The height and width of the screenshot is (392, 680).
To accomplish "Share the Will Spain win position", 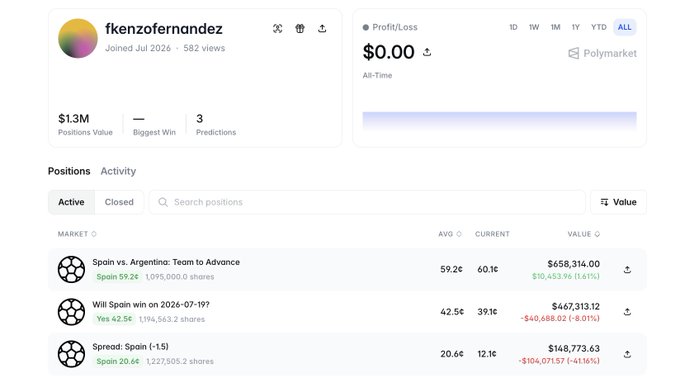I will click(627, 312).
